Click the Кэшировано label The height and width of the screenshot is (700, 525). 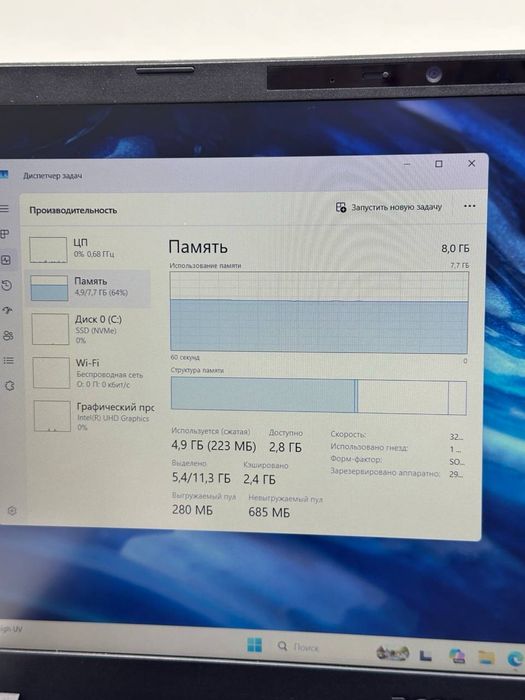(x=266, y=465)
